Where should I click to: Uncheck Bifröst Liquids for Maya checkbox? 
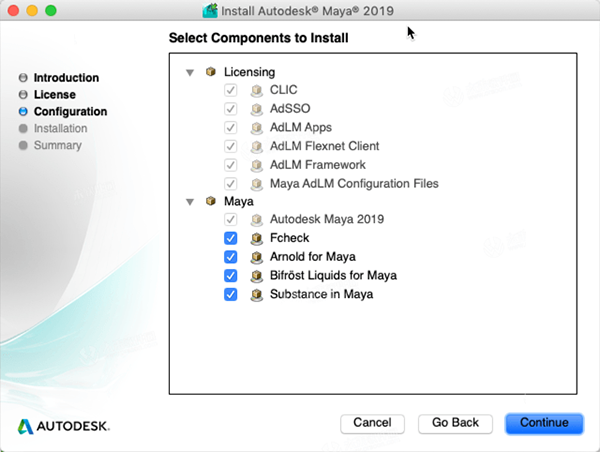coord(230,276)
